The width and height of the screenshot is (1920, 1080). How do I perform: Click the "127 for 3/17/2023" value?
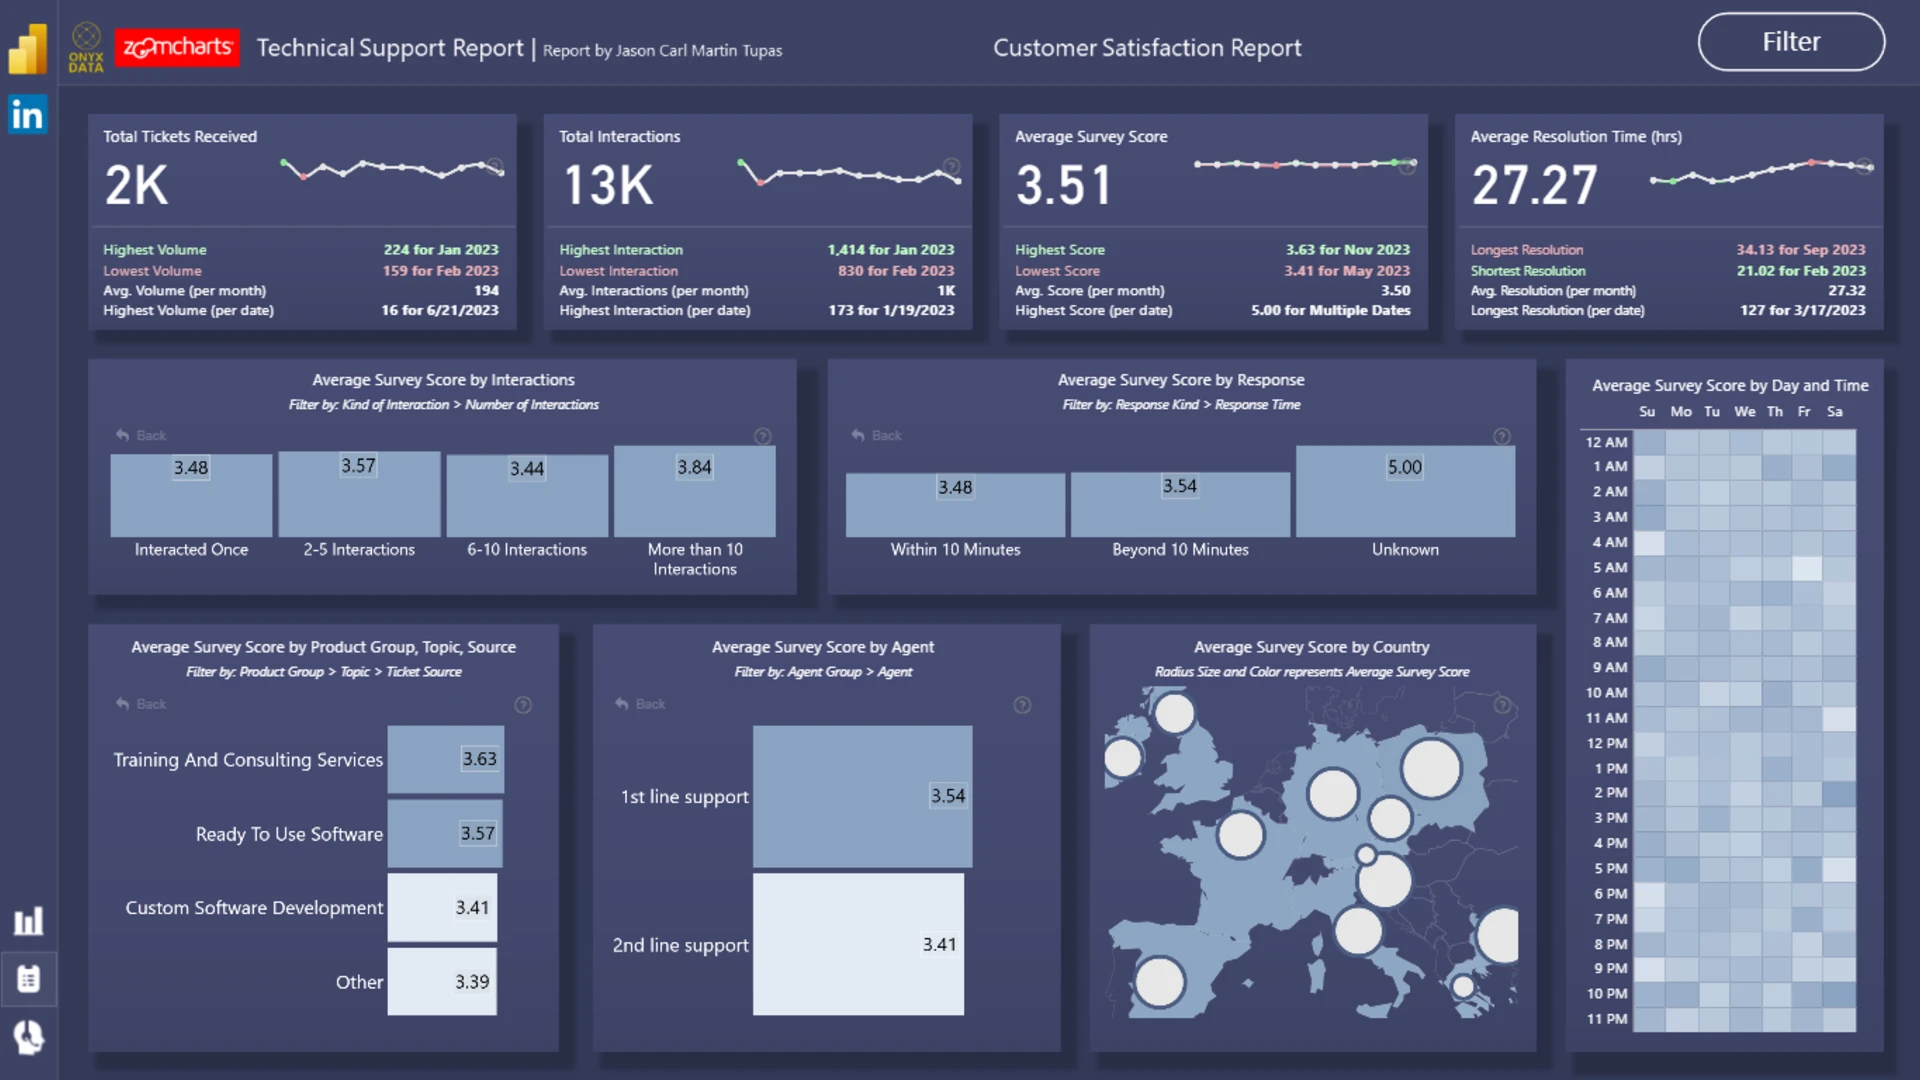[x=1803, y=311]
